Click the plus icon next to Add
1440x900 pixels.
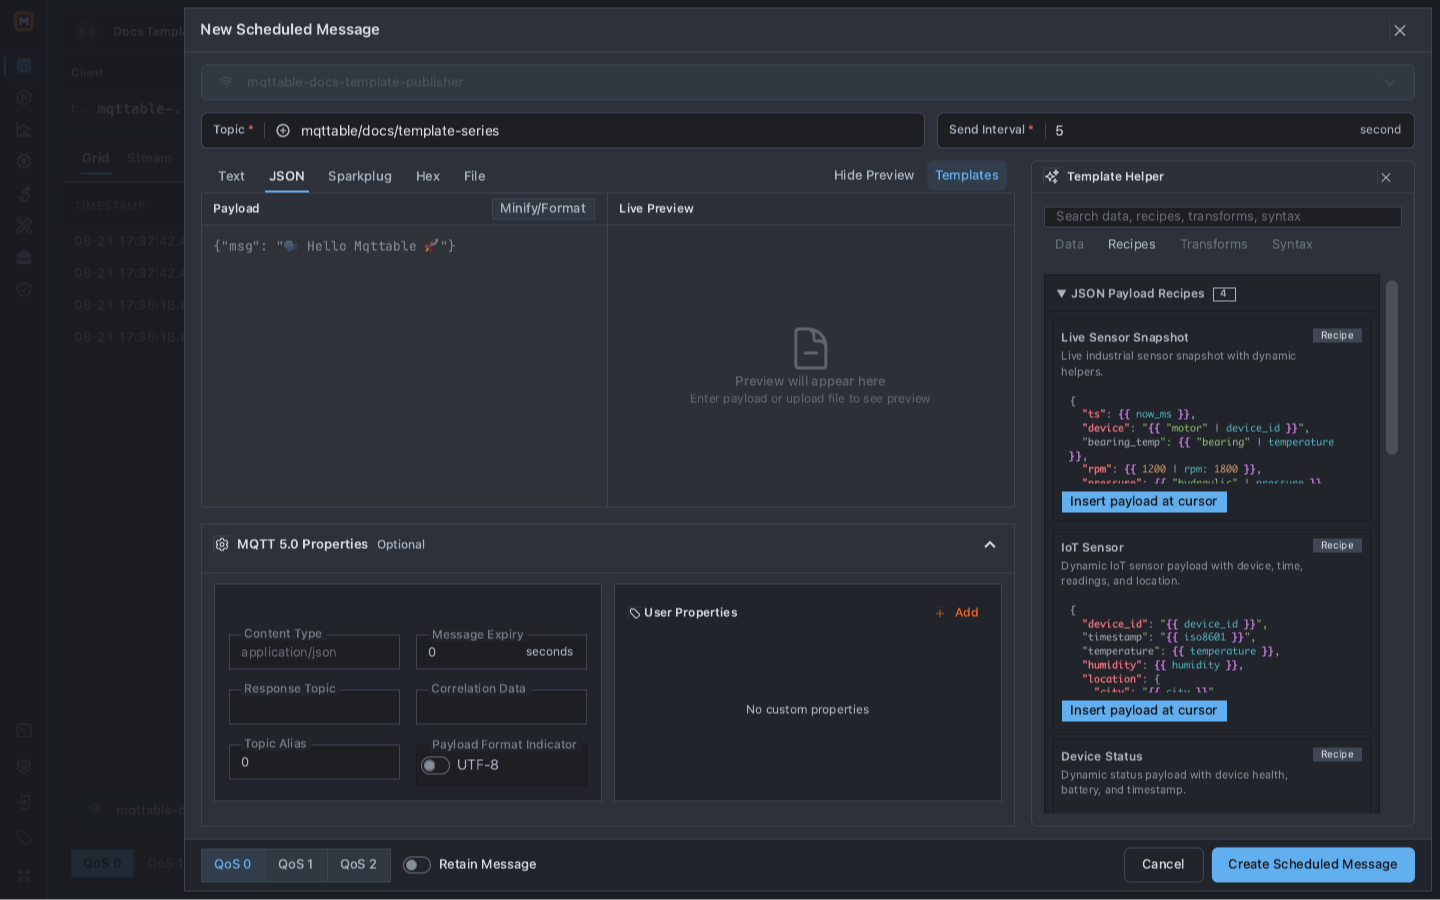coord(940,614)
